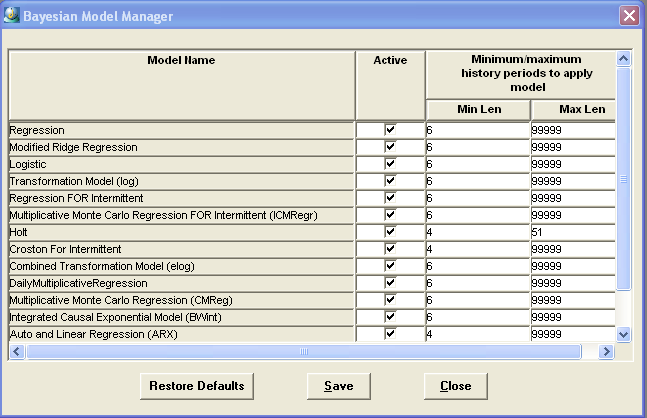Click the horizontal scrollbar right arrow
Screen dimensions: 647x418
(606, 352)
